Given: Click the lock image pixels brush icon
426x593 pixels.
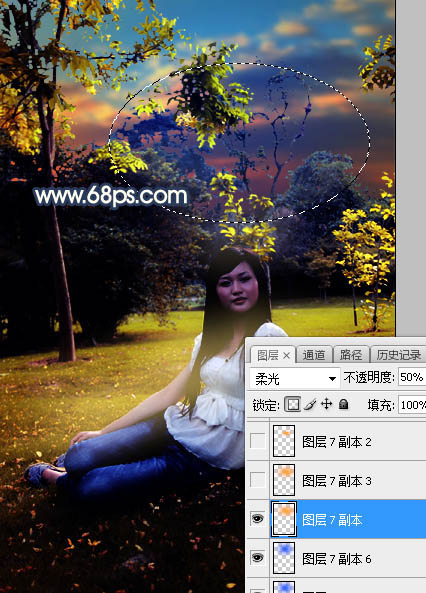Looking at the screenshot, I should pos(310,404).
